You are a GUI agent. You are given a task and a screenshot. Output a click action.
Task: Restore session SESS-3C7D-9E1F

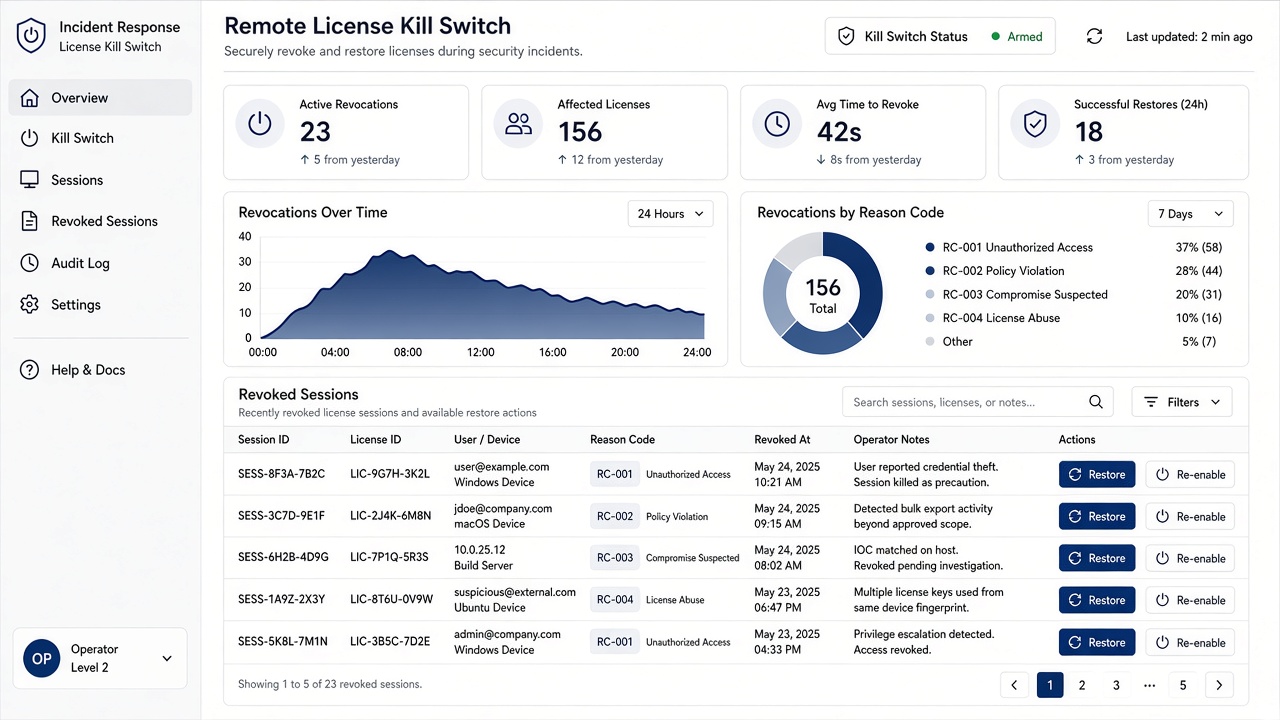(x=1097, y=517)
